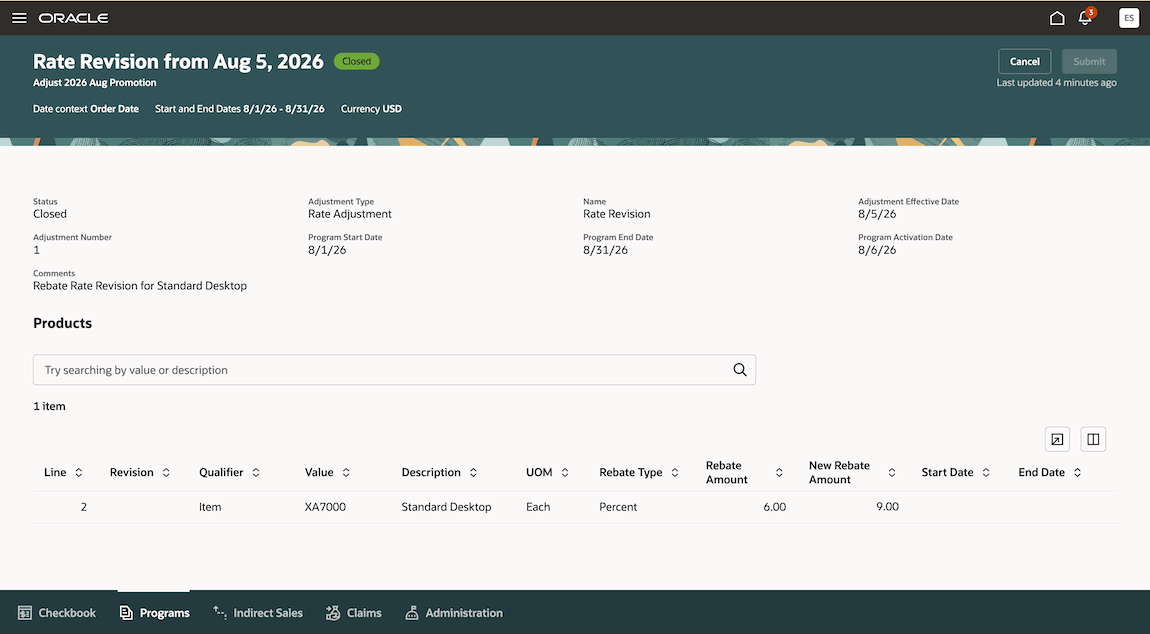1150x634 pixels.
Task: Open the ES user profile avatar
Action: 1129,18
